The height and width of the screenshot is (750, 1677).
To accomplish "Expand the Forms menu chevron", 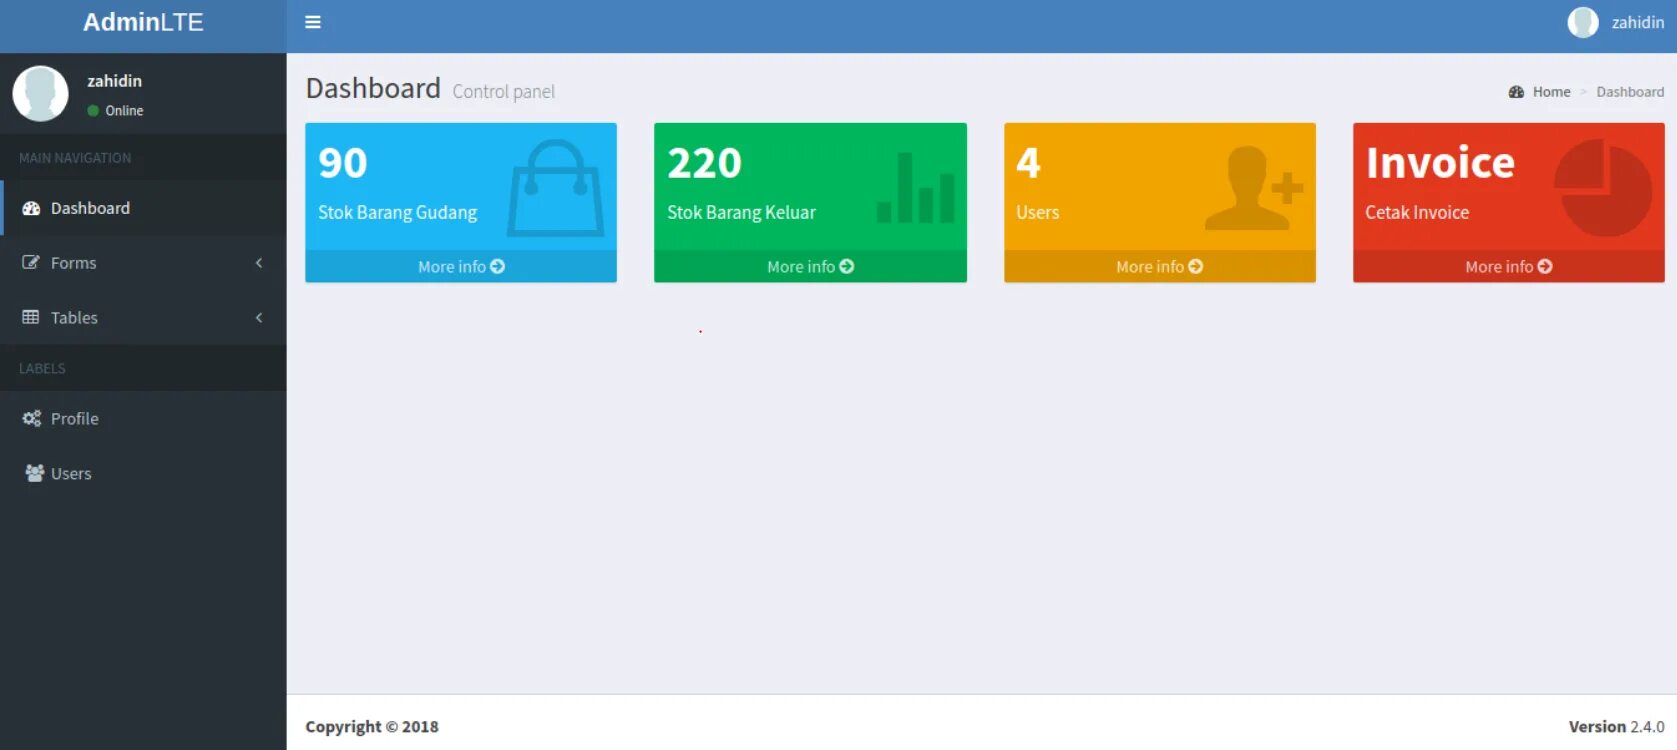I will coord(259,263).
